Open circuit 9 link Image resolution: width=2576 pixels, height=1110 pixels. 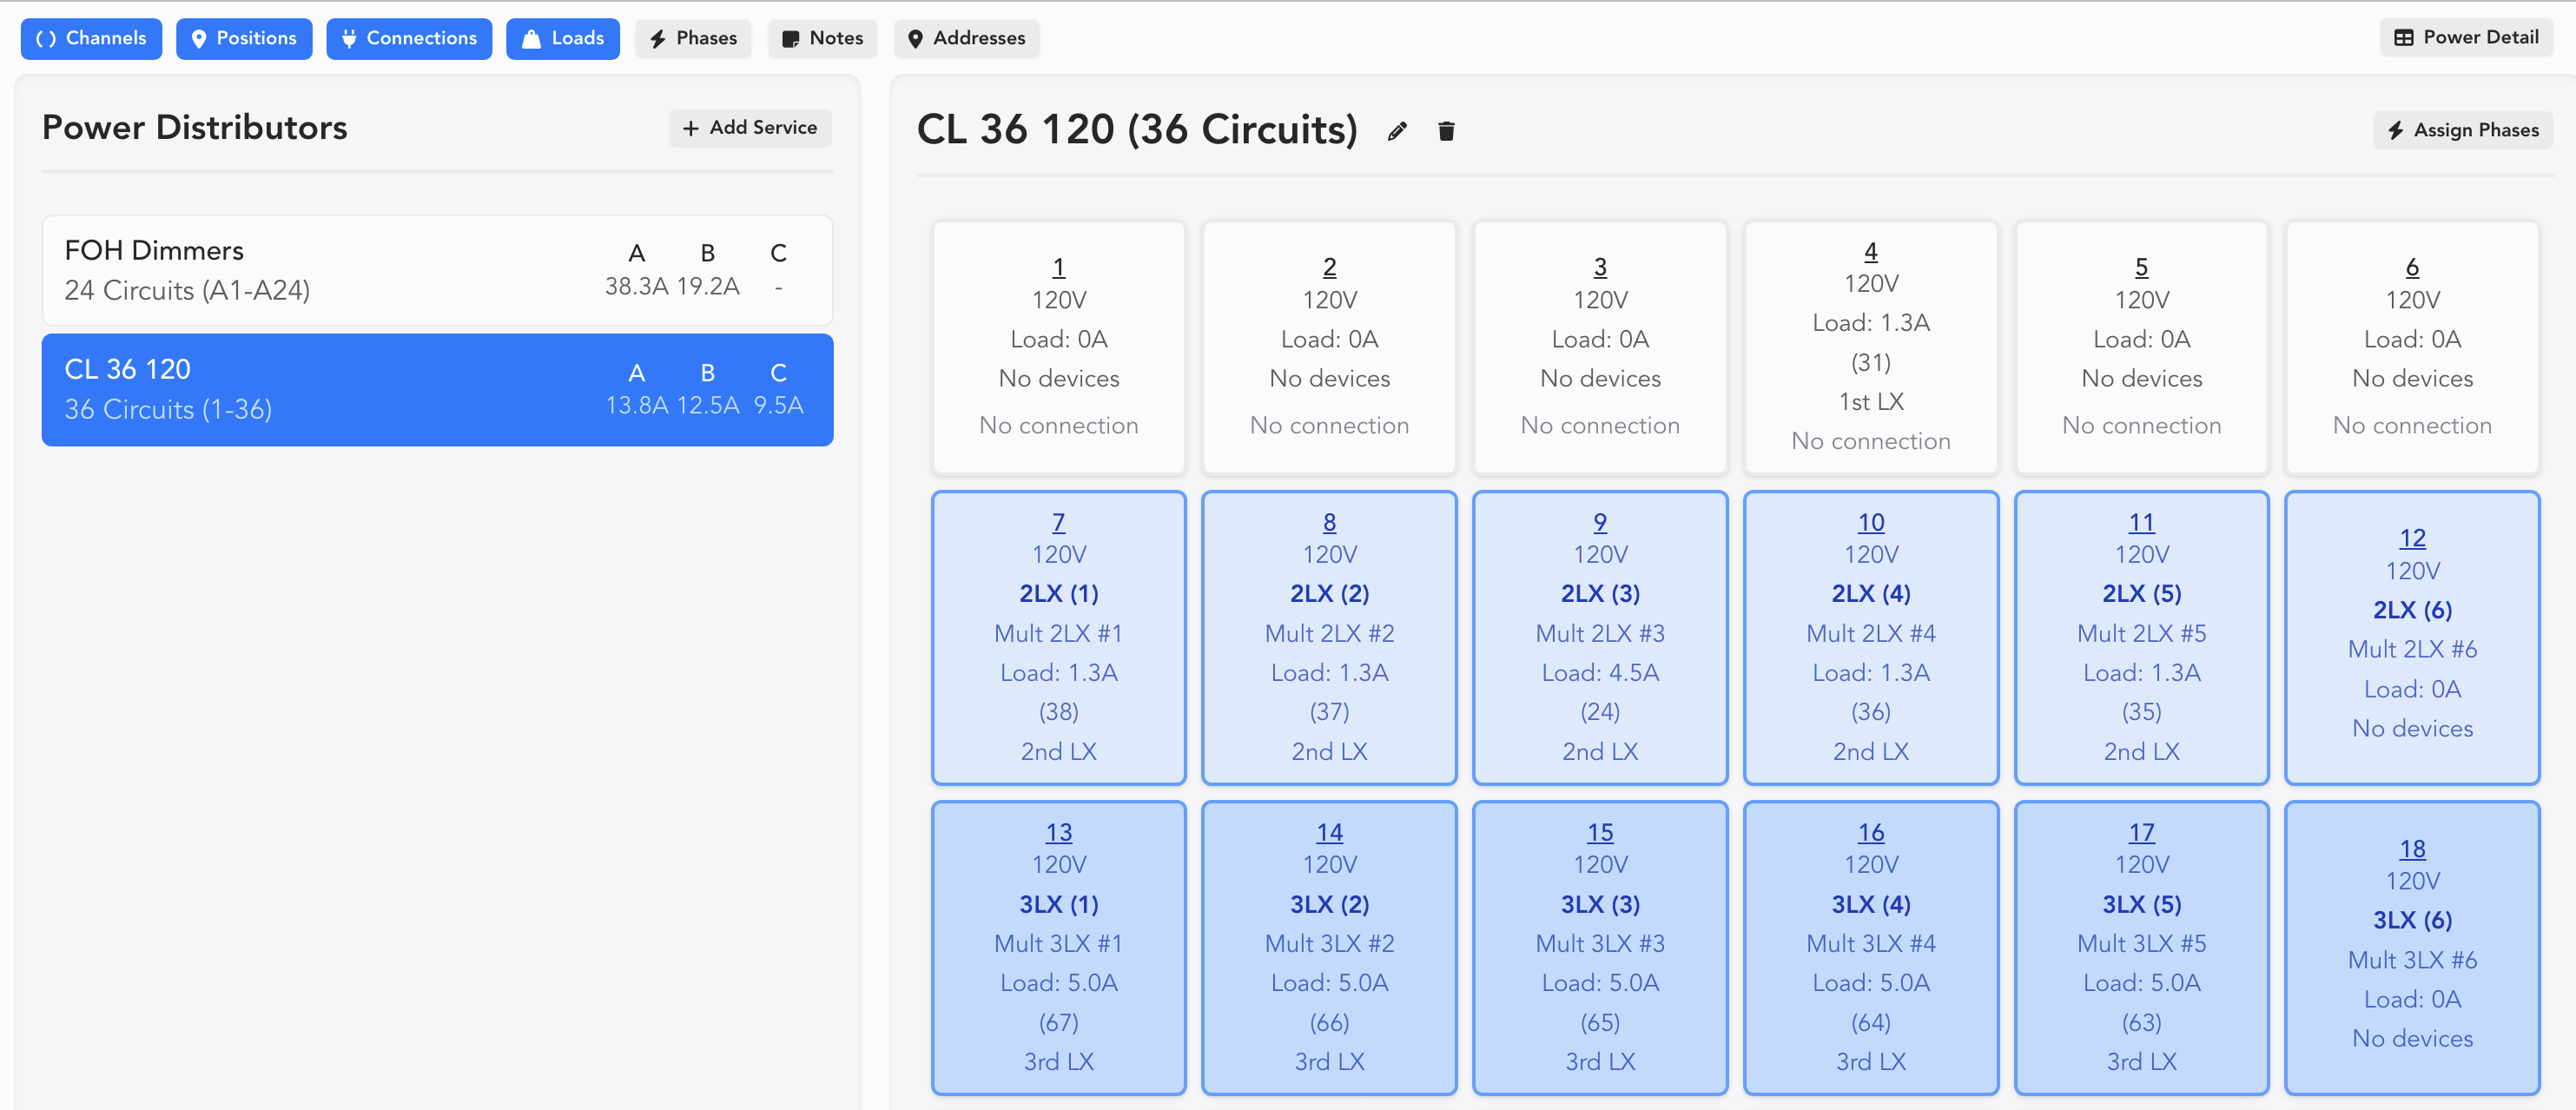pos(1600,522)
